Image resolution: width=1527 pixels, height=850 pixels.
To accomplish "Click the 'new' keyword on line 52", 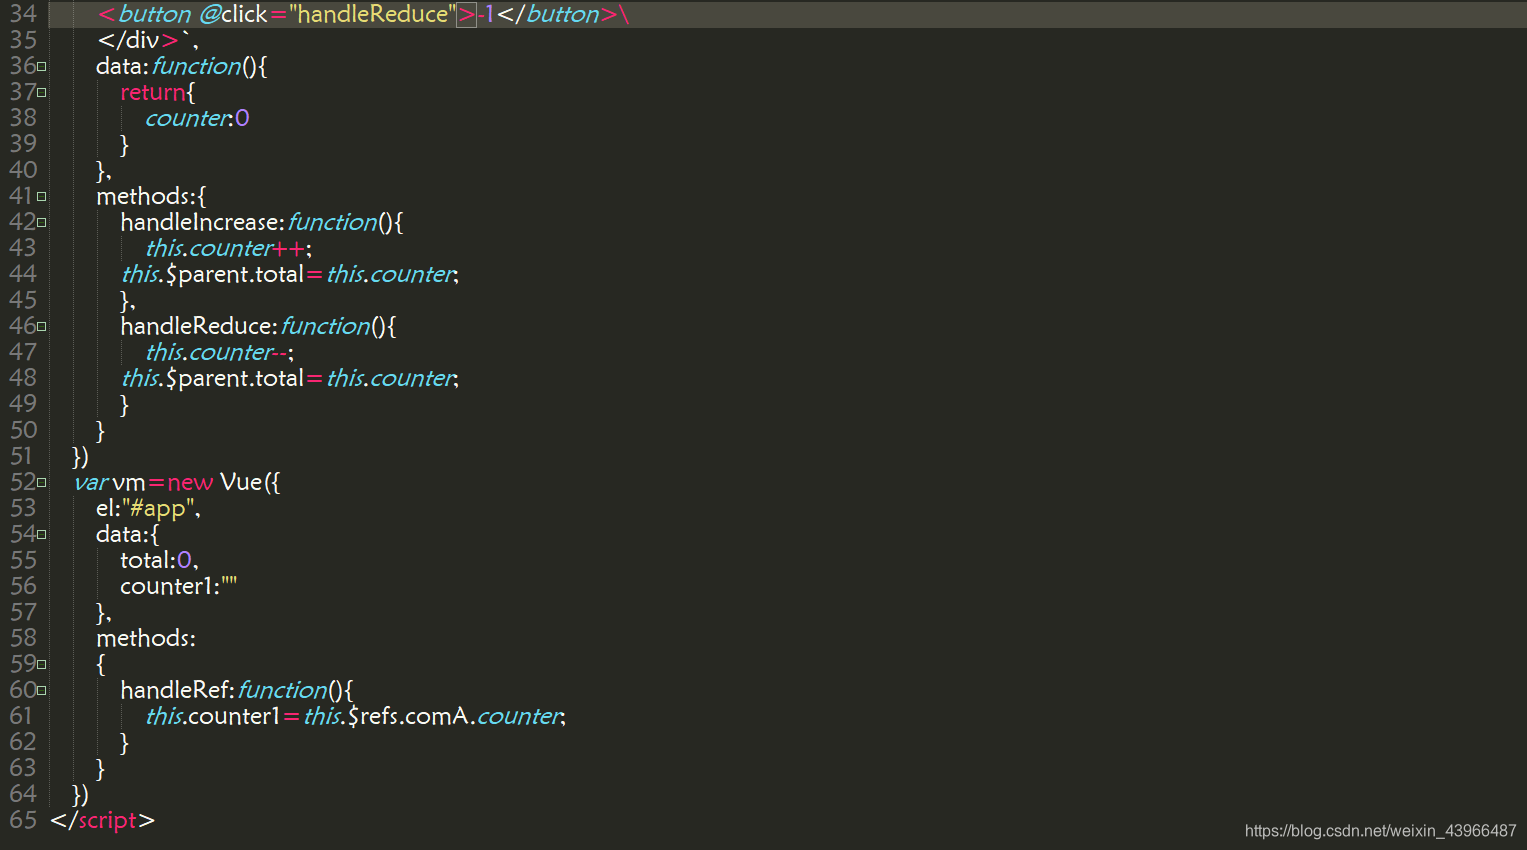I will pyautogui.click(x=190, y=482).
